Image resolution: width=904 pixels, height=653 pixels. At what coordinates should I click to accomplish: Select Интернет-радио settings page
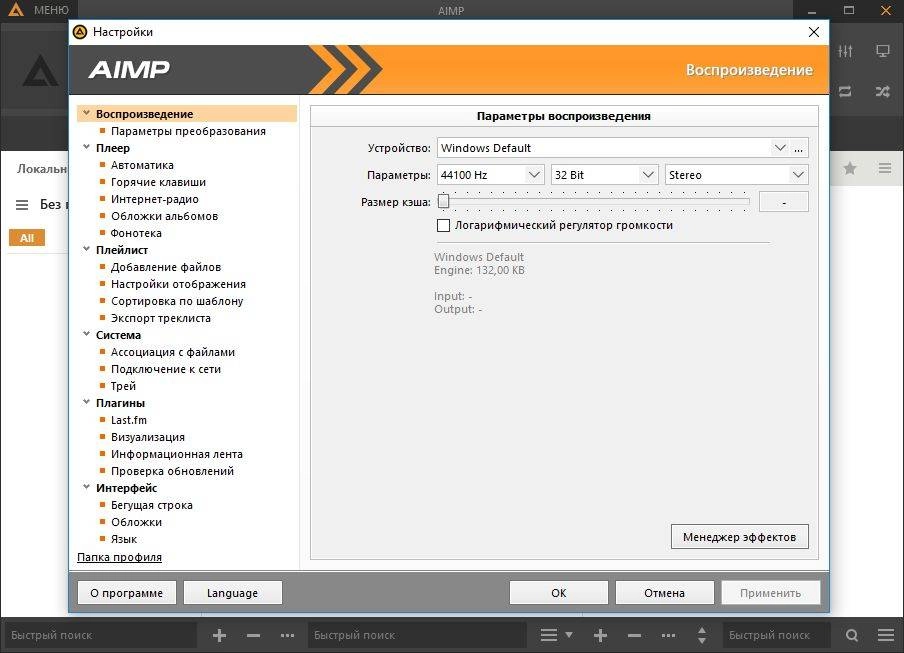(x=155, y=199)
